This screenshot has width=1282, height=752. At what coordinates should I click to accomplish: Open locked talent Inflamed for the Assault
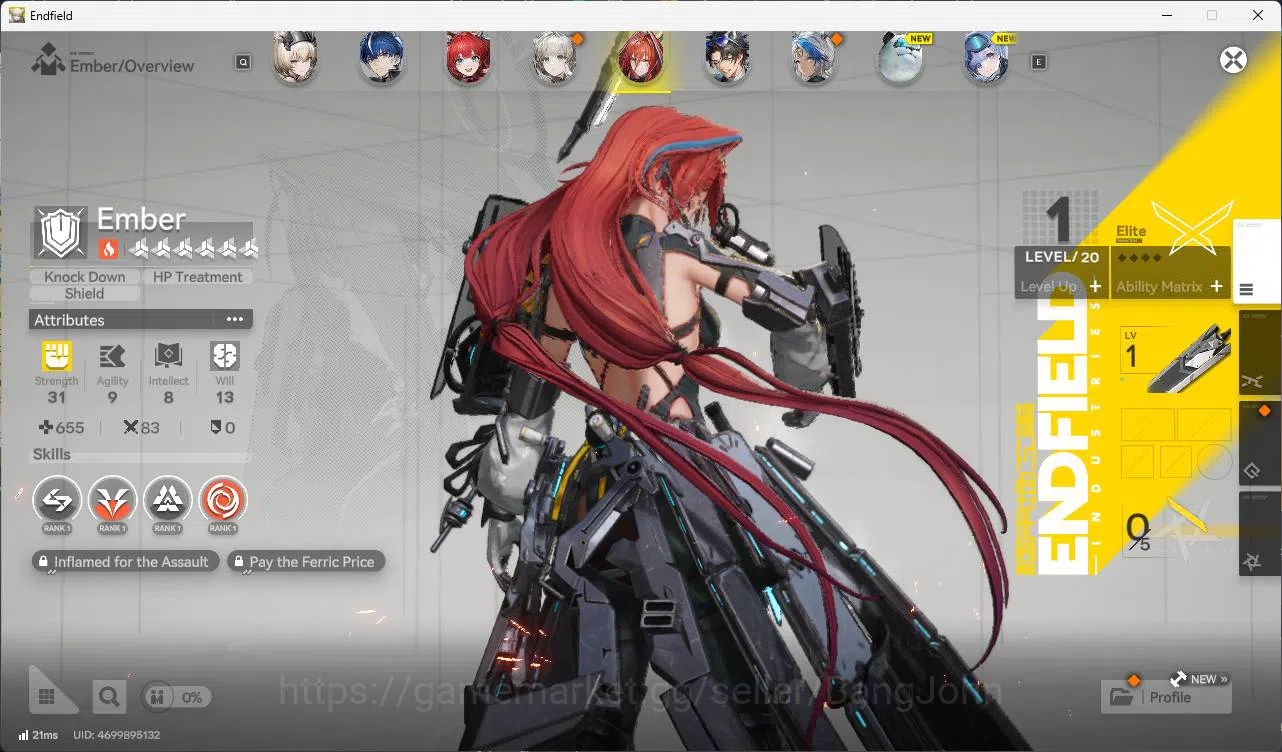pos(124,562)
